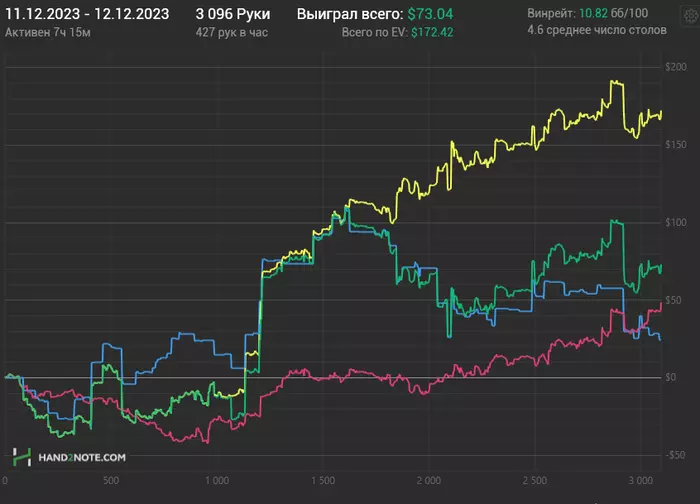Screen dimensions: 700x504
Task: Click the $0 y-axis label
Action: coord(671,378)
